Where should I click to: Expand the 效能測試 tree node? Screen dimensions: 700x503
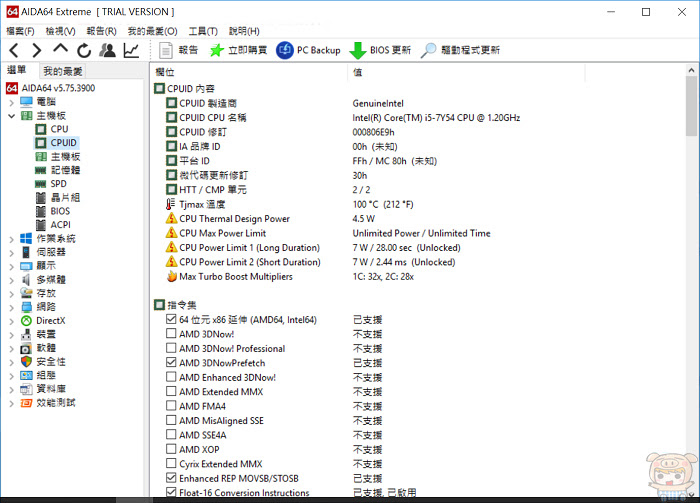(11, 403)
